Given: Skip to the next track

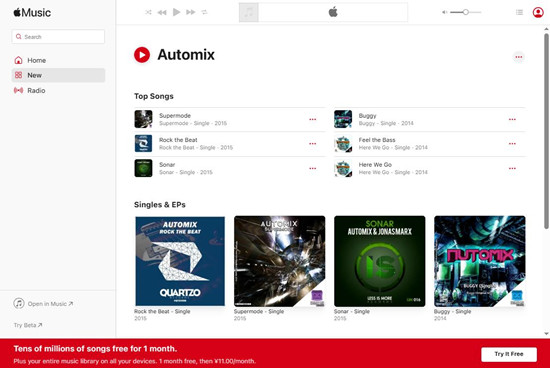Looking at the screenshot, I should [x=191, y=12].
